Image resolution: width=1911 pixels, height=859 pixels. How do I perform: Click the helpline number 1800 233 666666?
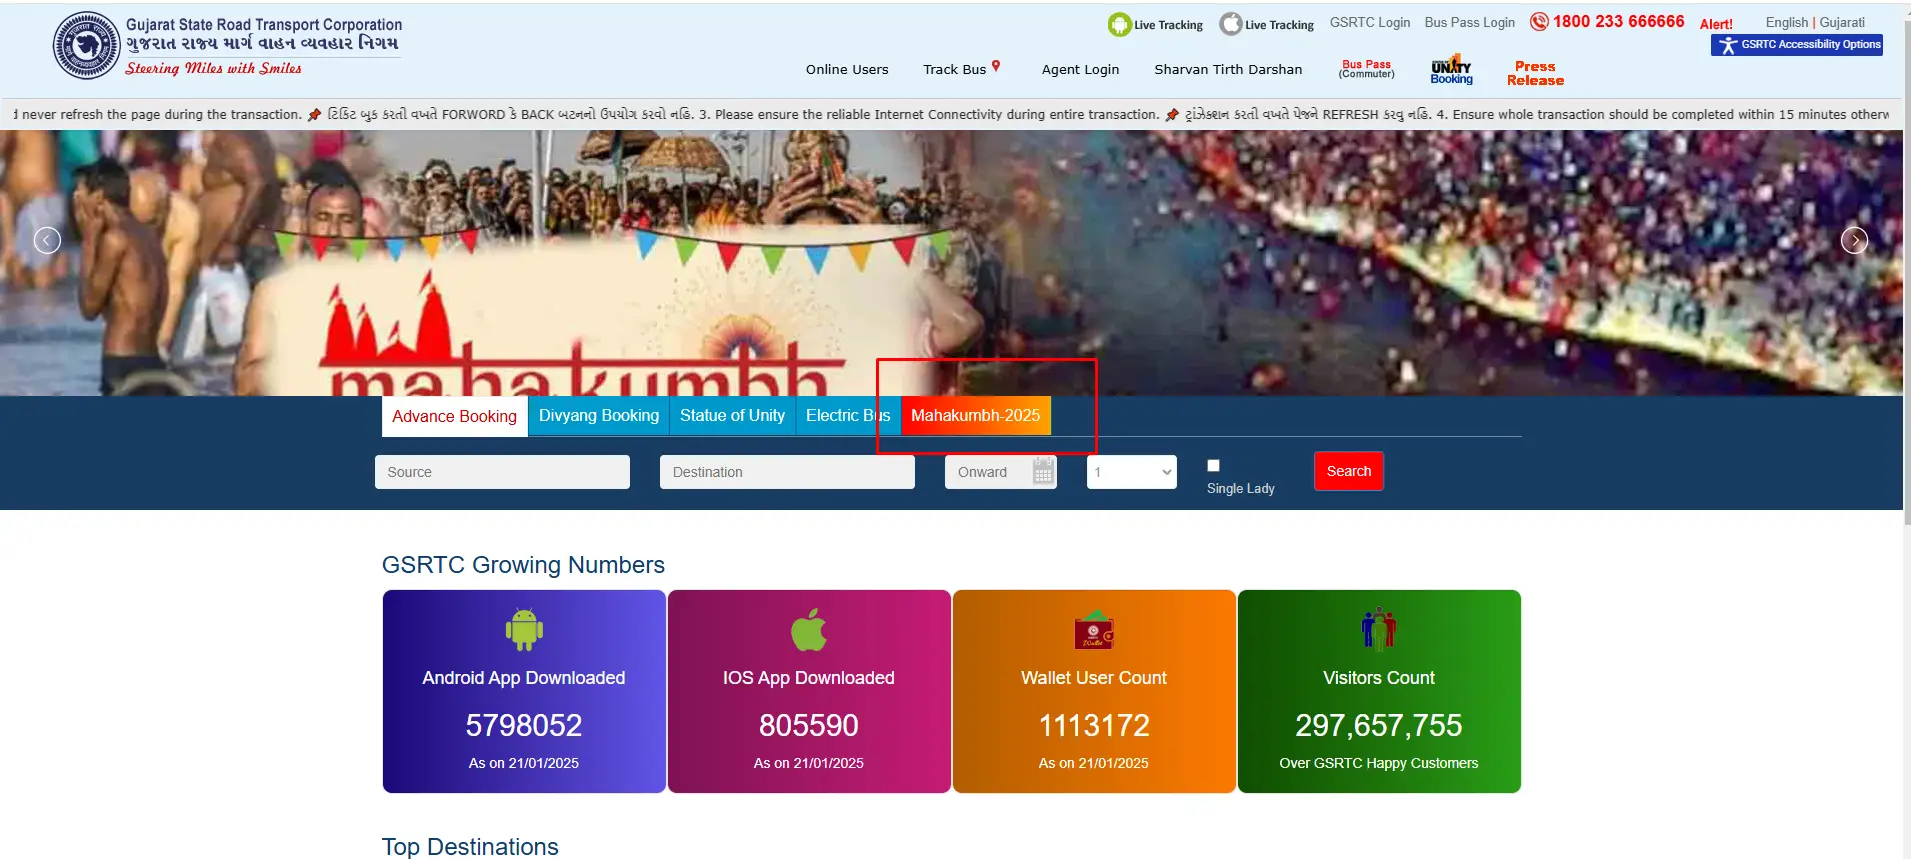tap(1618, 22)
